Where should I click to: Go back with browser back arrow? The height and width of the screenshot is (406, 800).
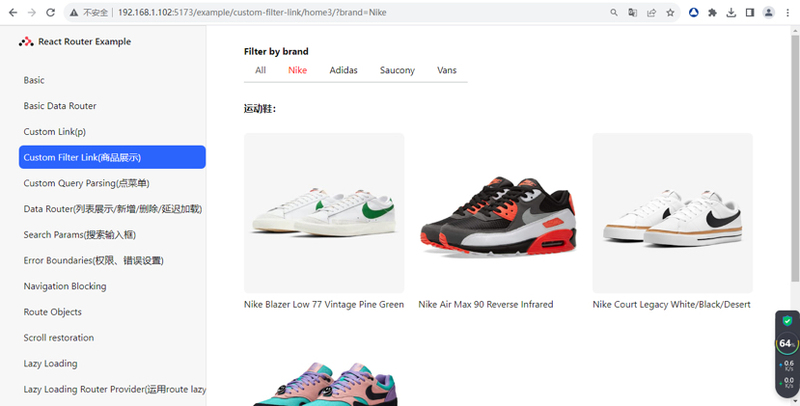tap(13, 13)
